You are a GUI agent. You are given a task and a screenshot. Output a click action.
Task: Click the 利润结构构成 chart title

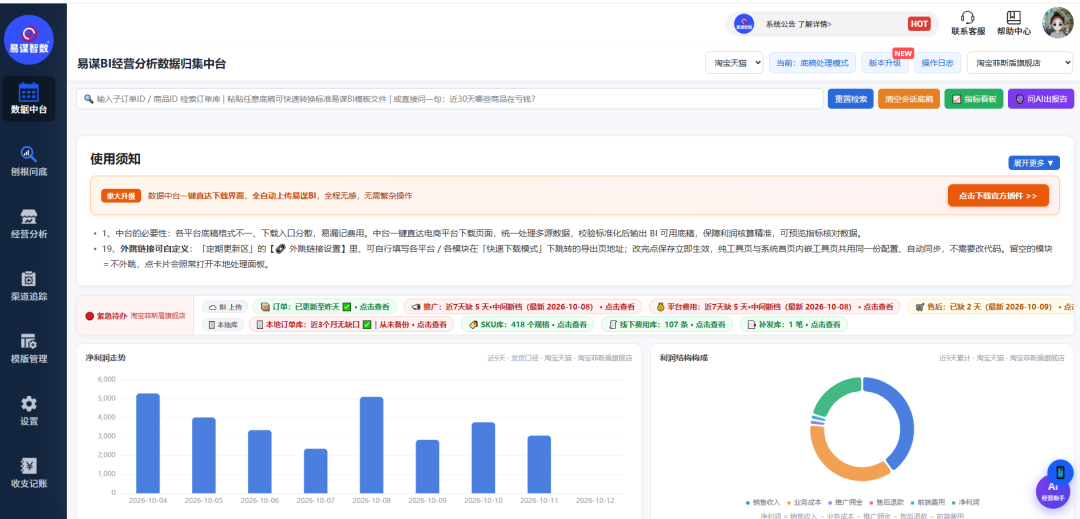coord(683,358)
